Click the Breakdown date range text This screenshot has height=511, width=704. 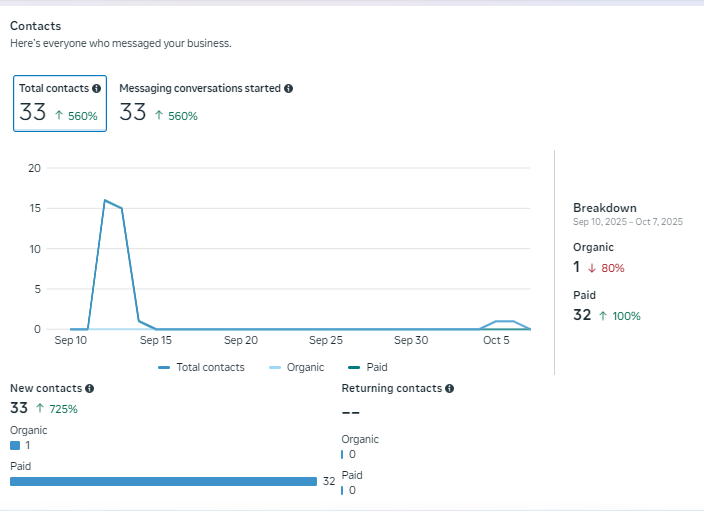click(627, 222)
